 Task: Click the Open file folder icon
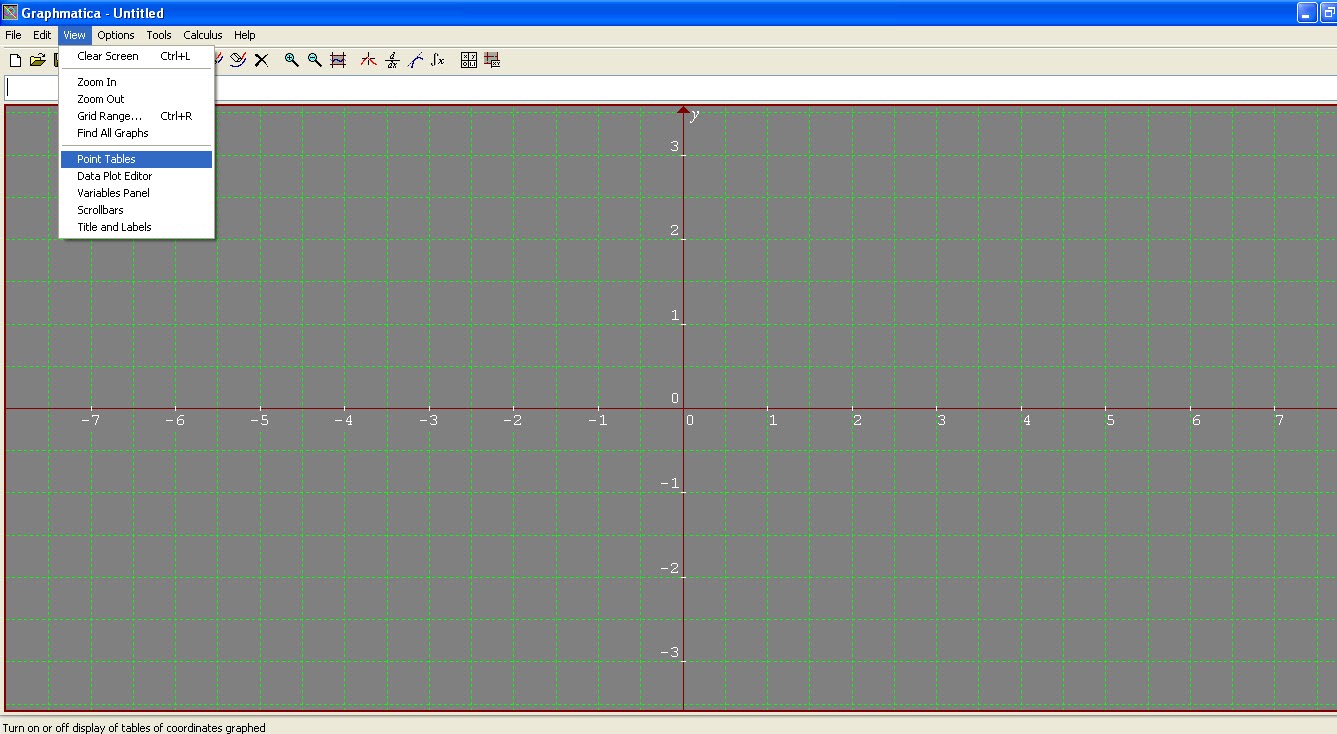pyautogui.click(x=38, y=60)
